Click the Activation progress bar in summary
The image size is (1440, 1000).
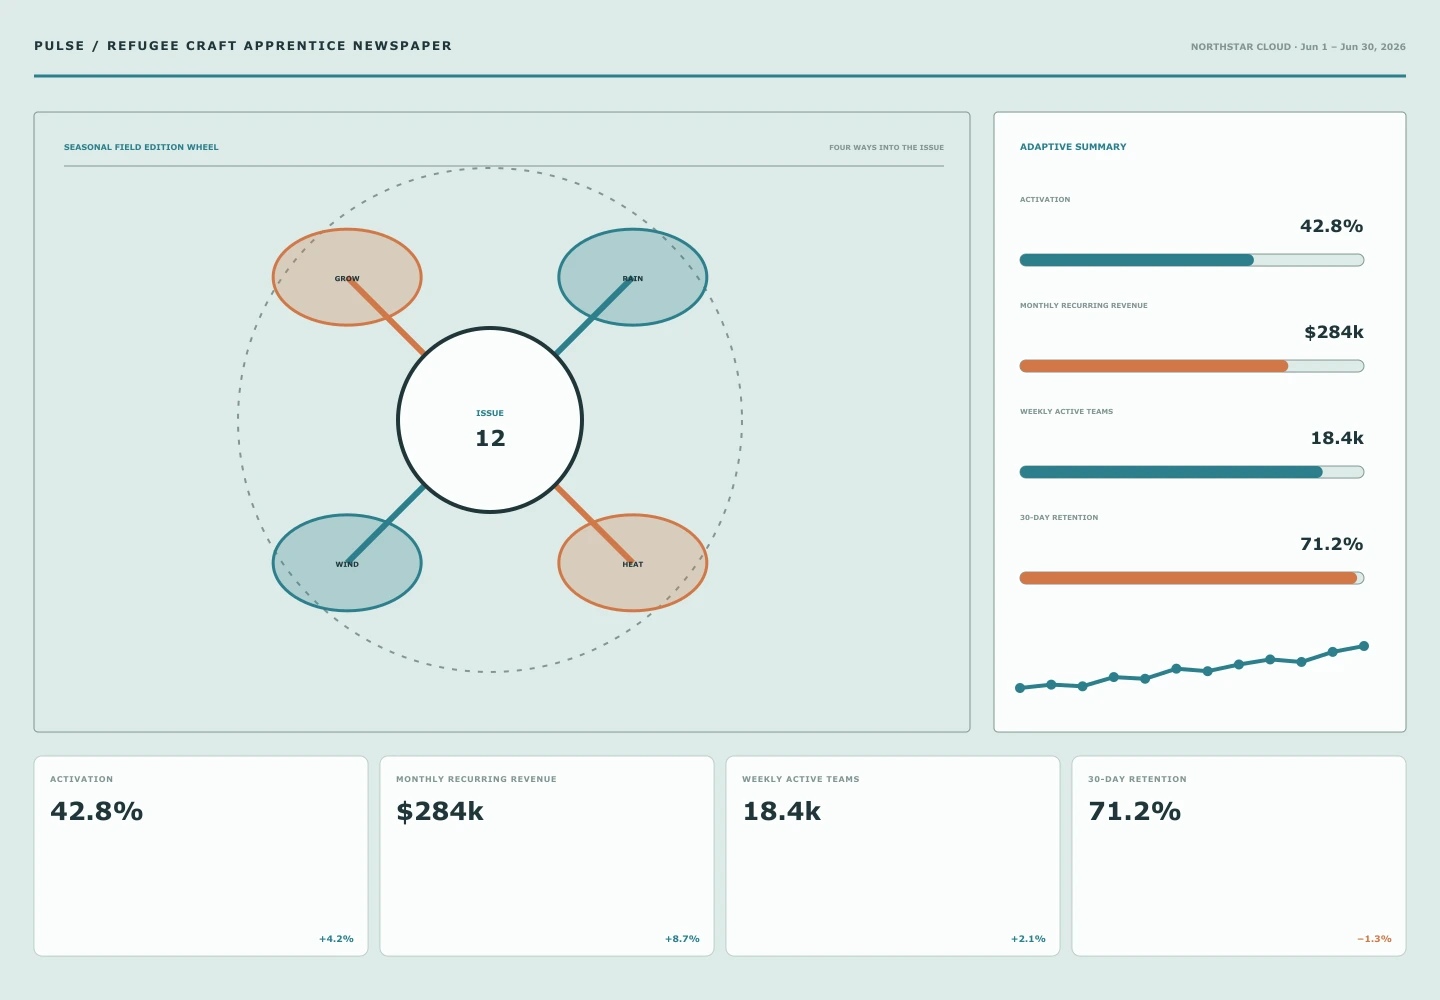click(1192, 260)
